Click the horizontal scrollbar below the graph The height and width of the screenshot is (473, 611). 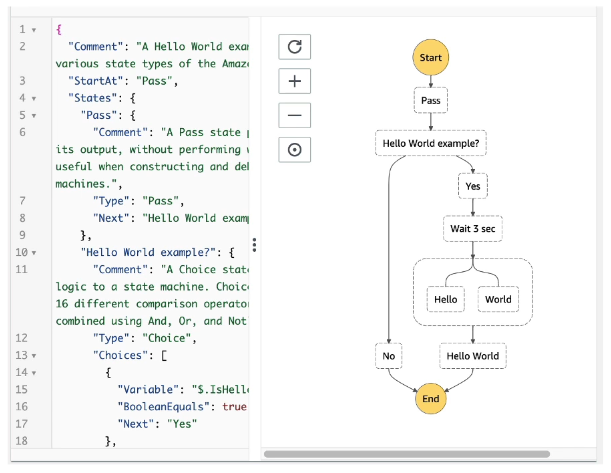pyautogui.click(x=430, y=454)
